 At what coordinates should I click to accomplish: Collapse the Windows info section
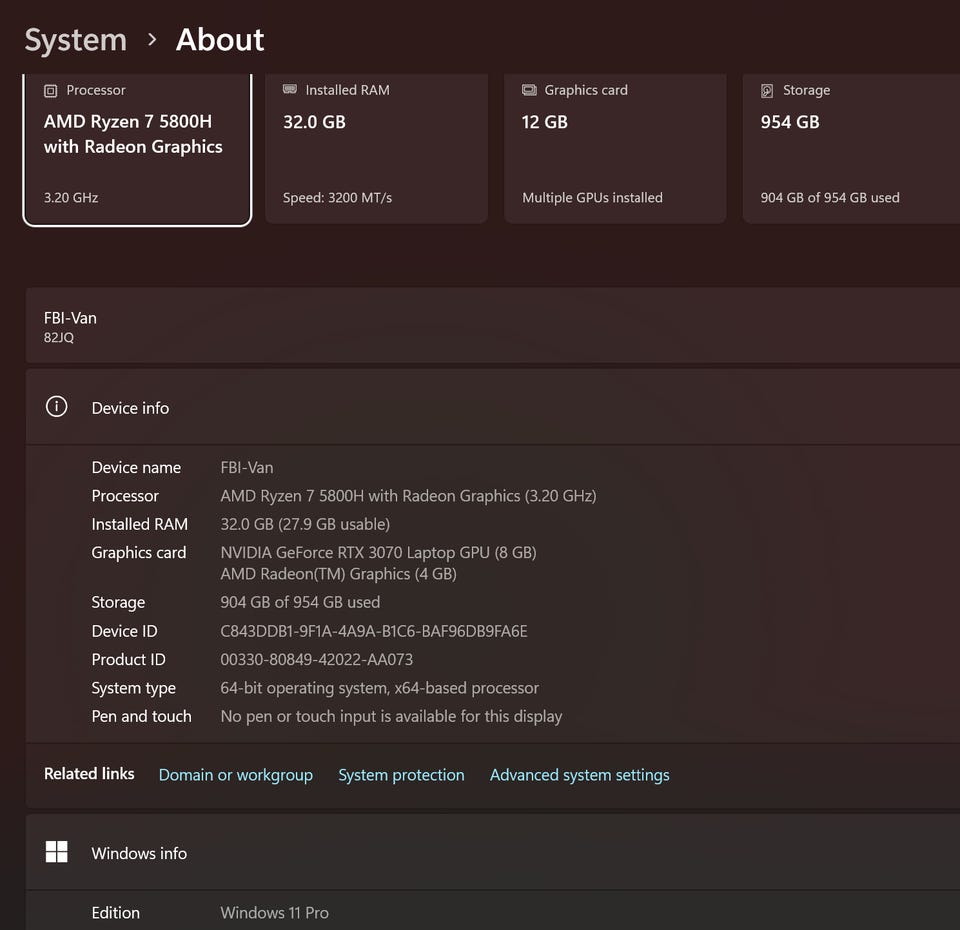(x=493, y=852)
